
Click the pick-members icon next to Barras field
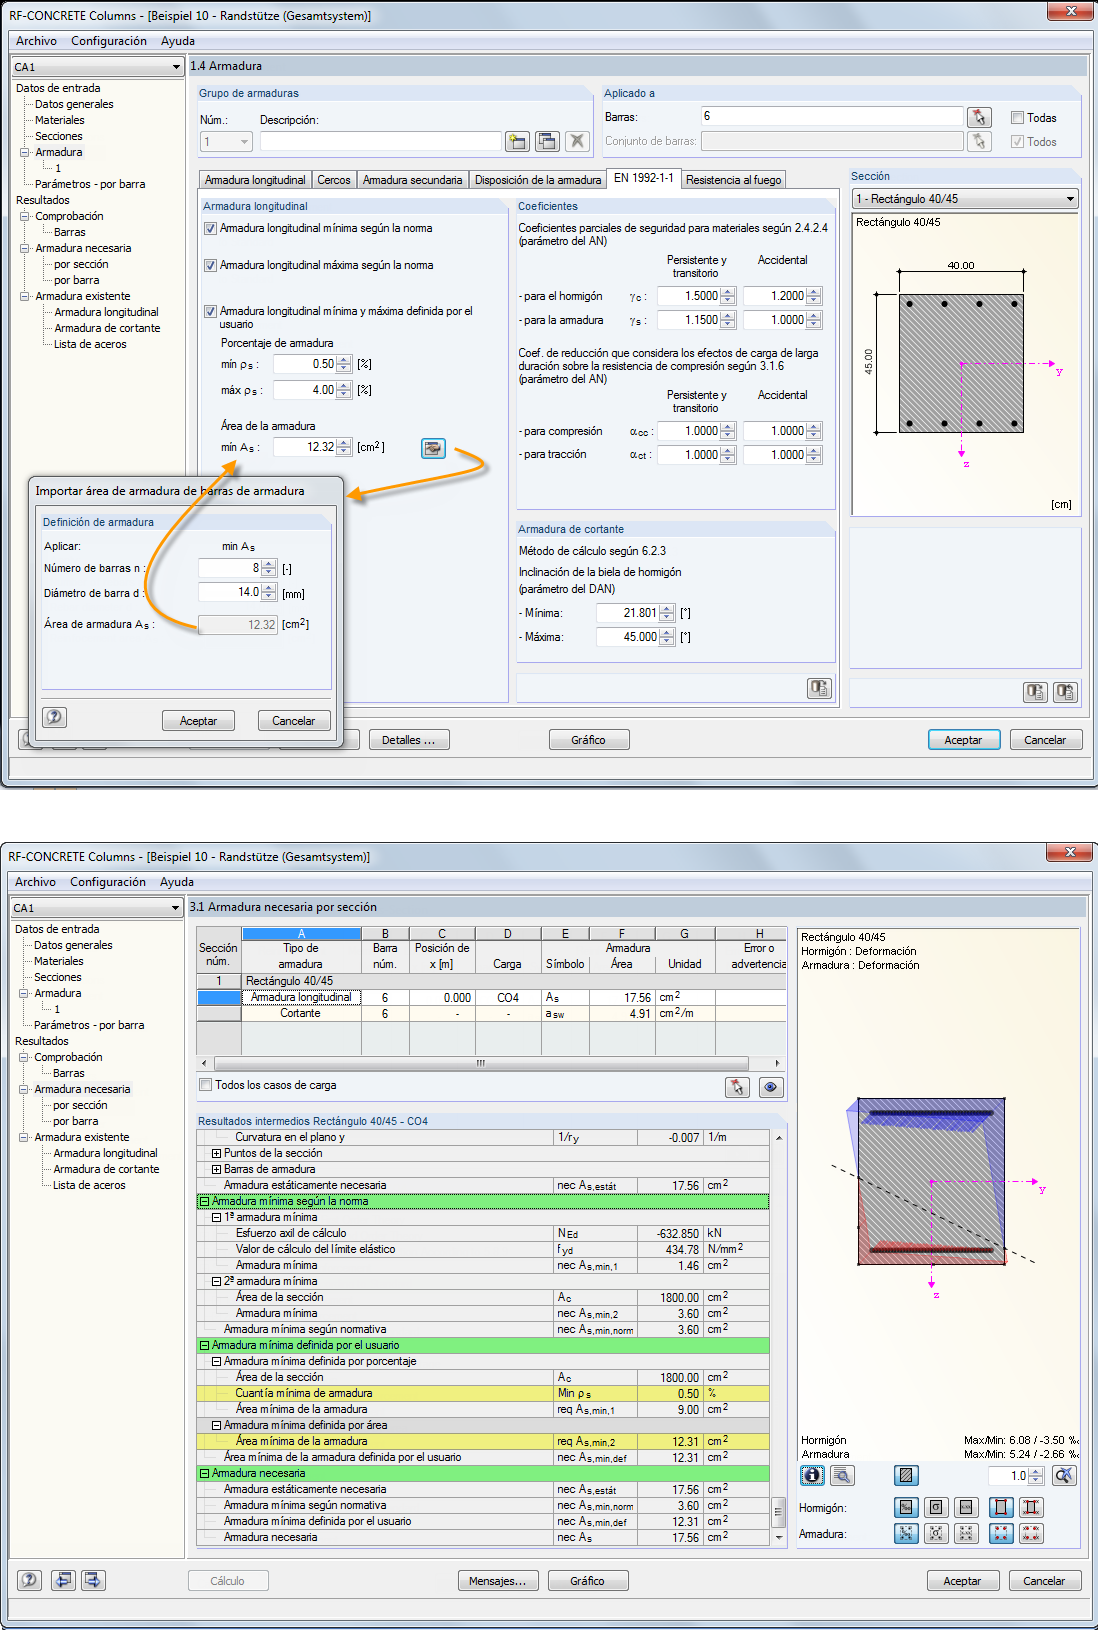click(979, 117)
